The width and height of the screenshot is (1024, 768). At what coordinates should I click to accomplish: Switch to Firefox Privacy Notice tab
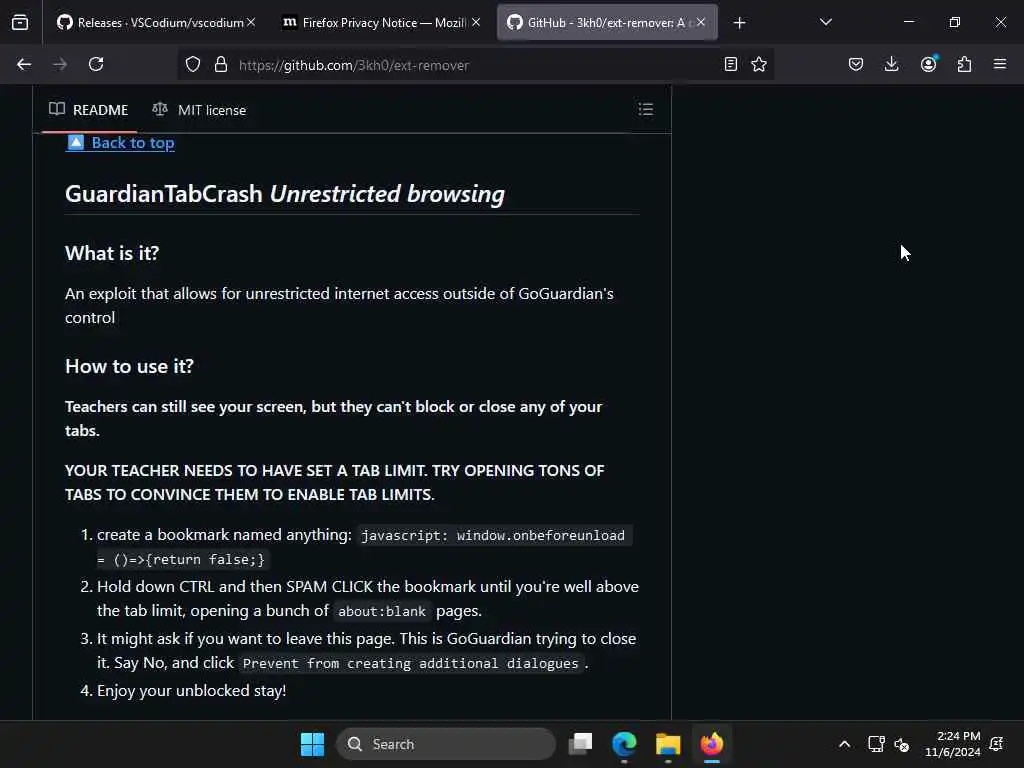(382, 22)
